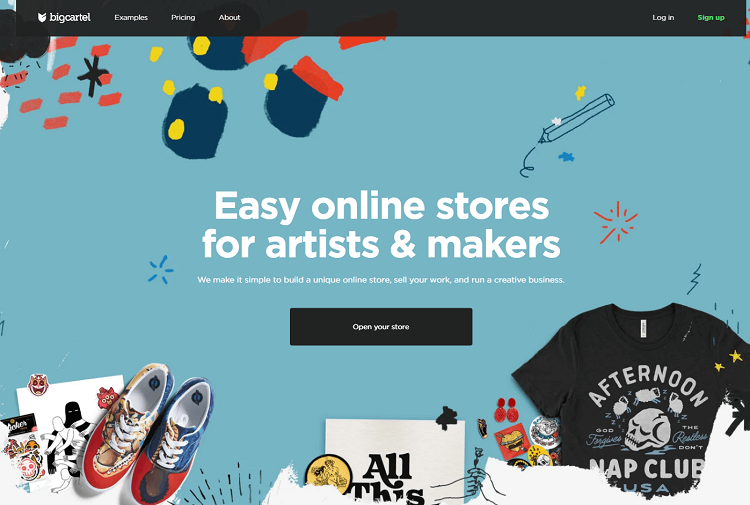
Task: Click the Log in link
Action: (663, 18)
